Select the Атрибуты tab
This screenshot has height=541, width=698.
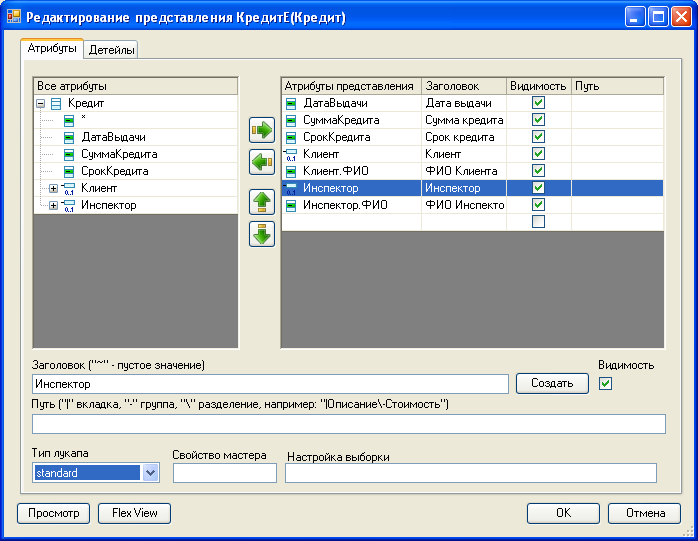coord(52,48)
